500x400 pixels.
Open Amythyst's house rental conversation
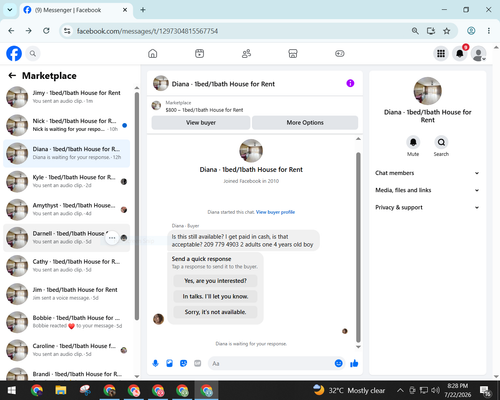(67, 210)
